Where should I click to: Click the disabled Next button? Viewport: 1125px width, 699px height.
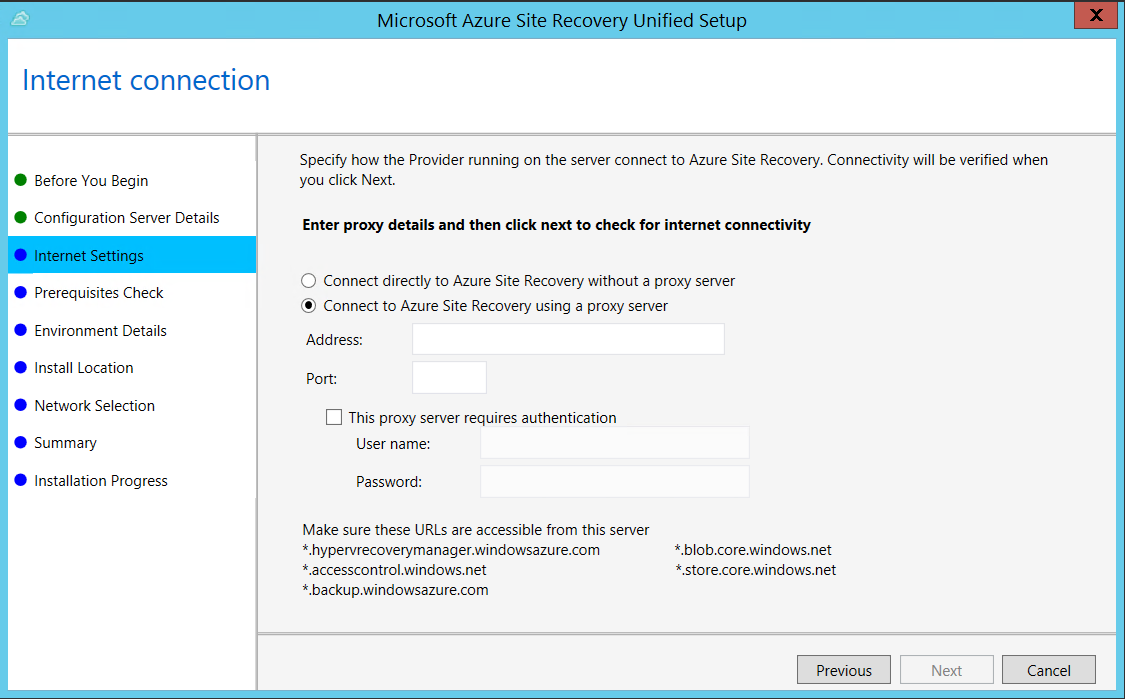point(946,669)
